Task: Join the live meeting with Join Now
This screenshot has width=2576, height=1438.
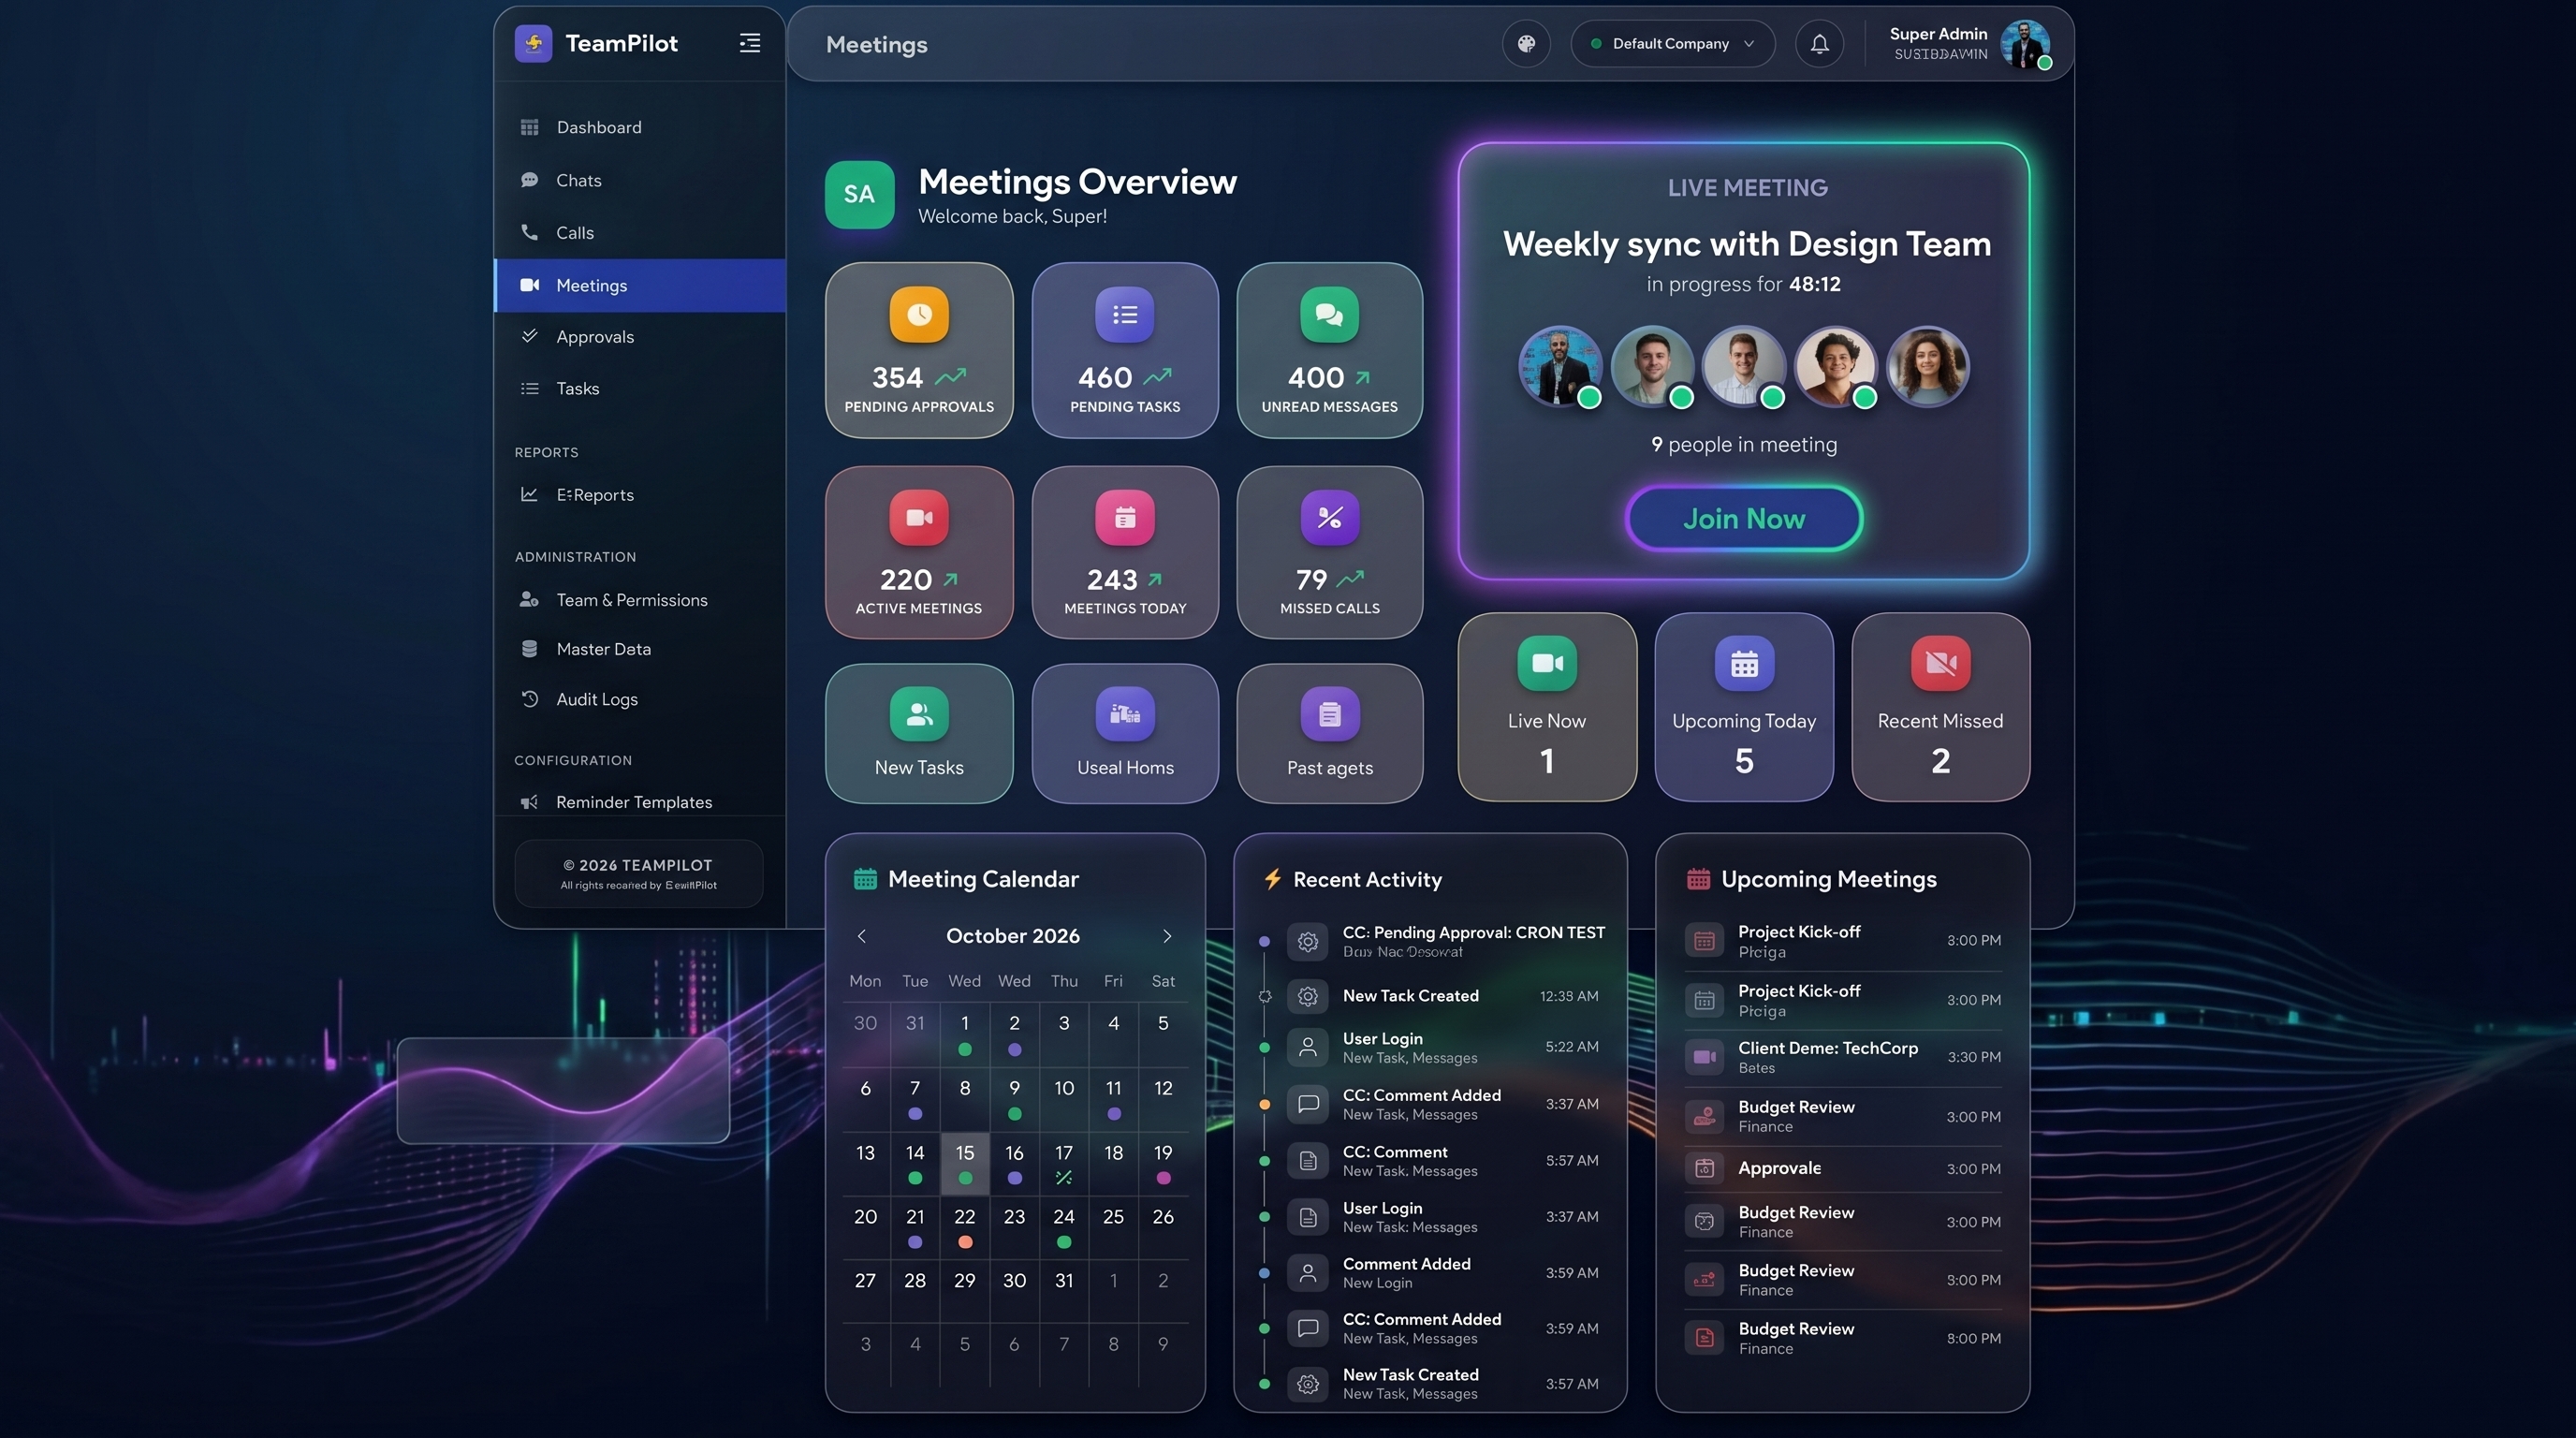Action: [1744, 518]
